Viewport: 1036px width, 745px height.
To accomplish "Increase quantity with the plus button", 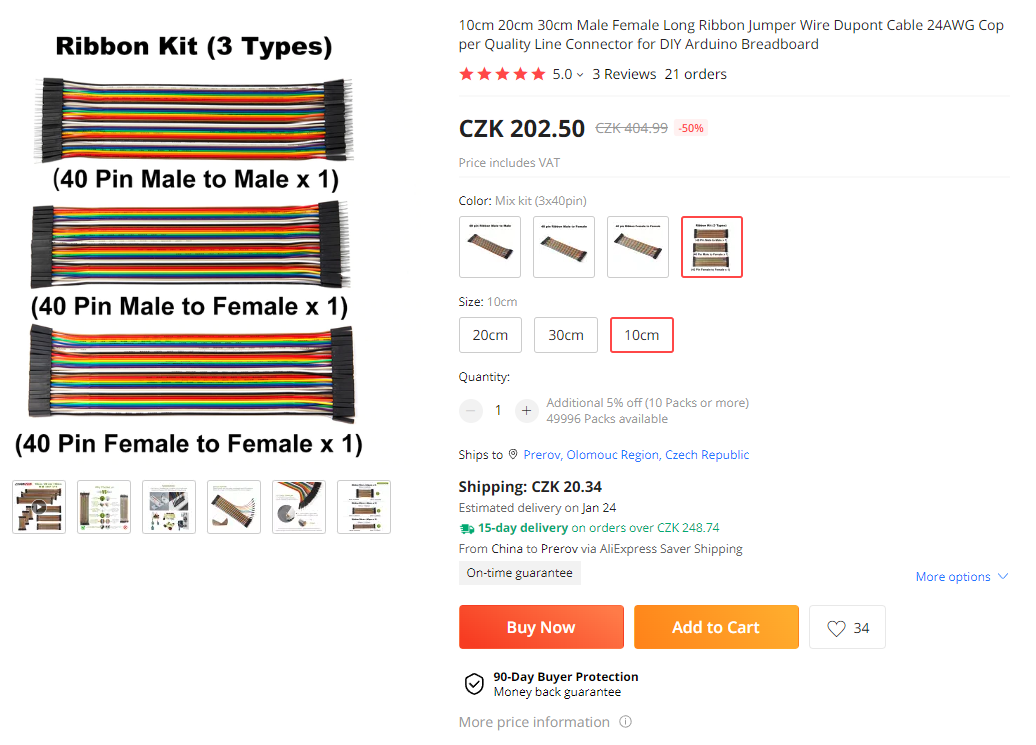I will coord(526,410).
